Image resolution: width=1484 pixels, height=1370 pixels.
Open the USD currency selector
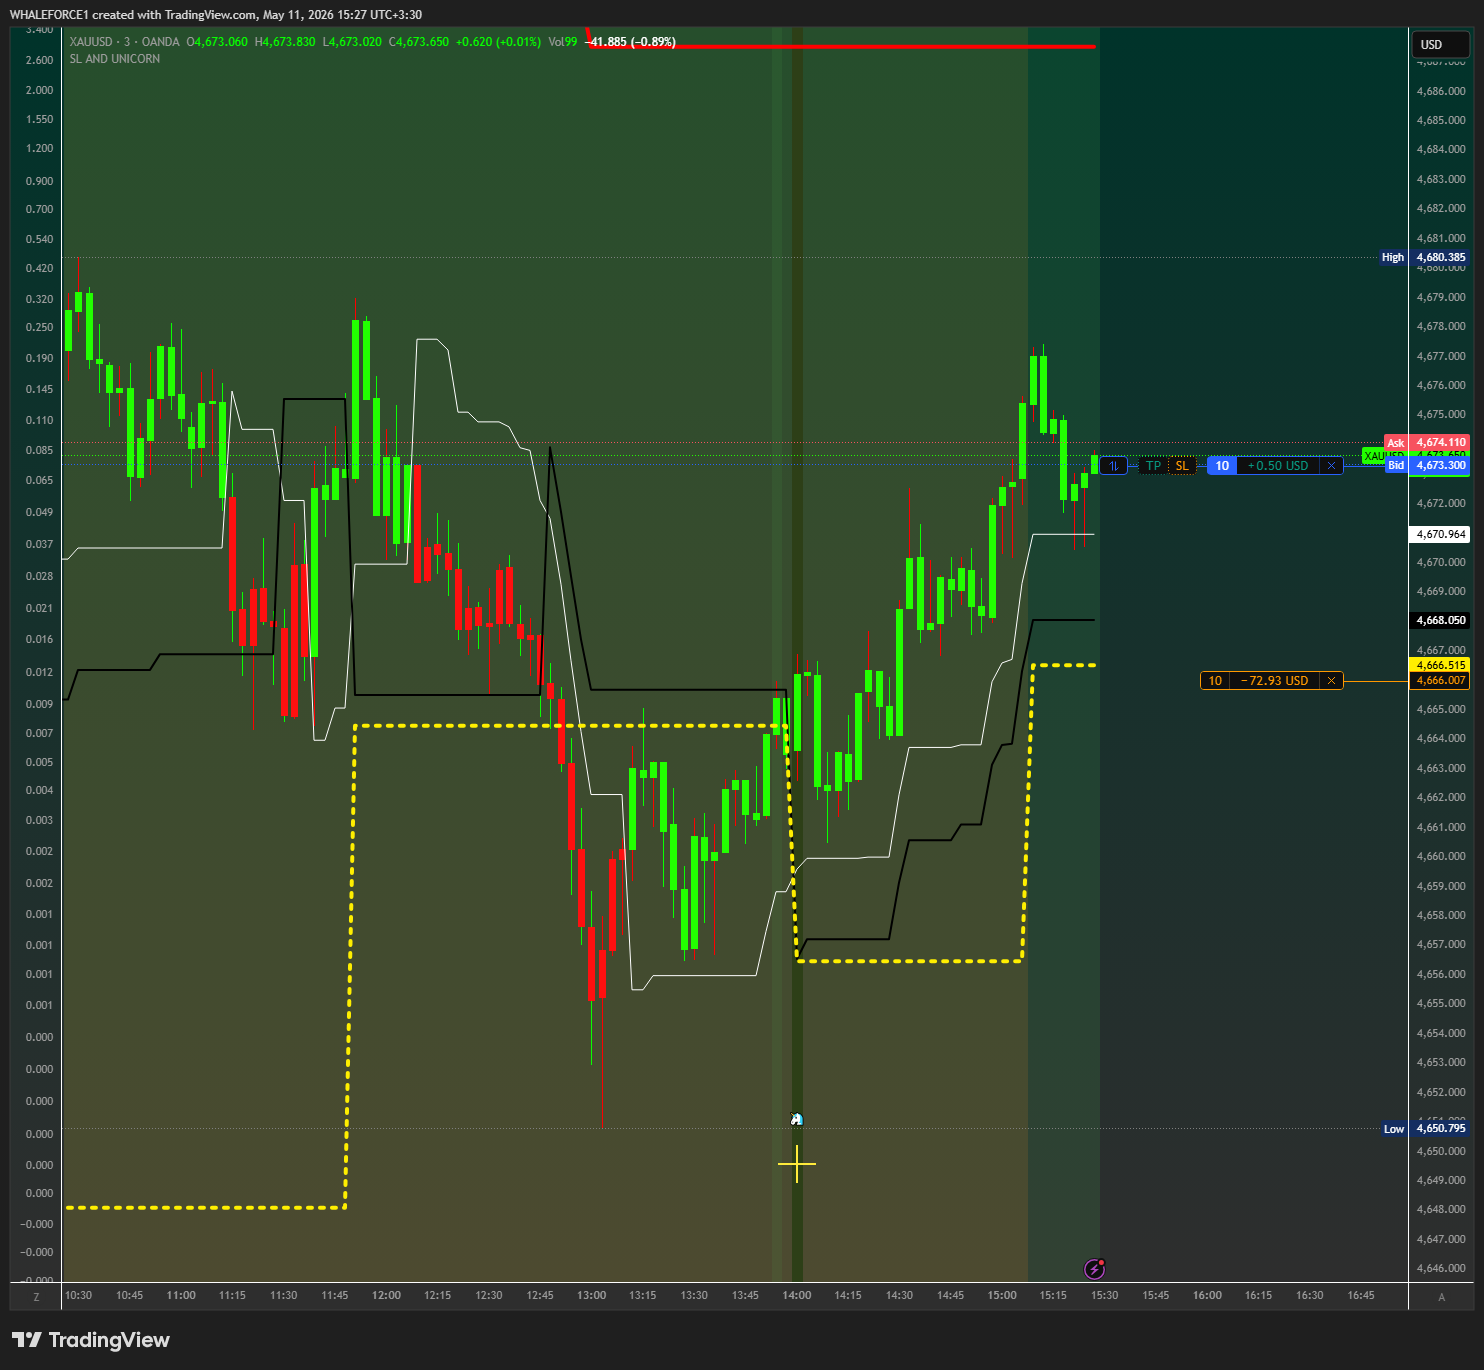point(1440,45)
